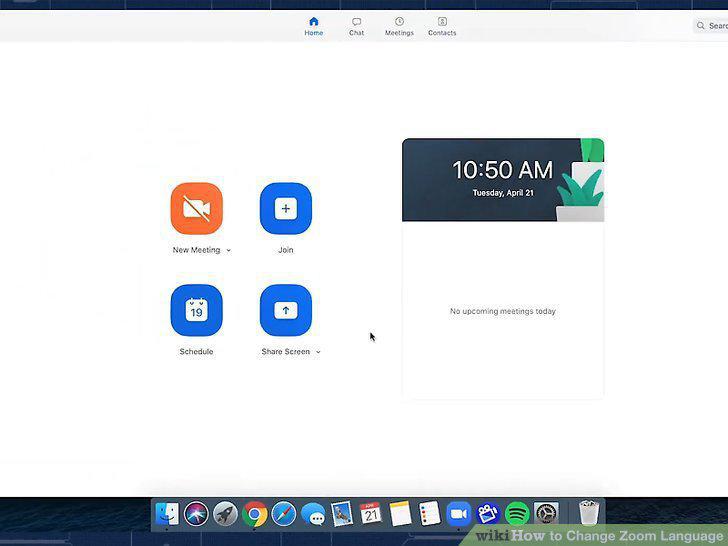Expand the New Meeting dropdown arrow
The image size is (728, 546).
pos(228,250)
